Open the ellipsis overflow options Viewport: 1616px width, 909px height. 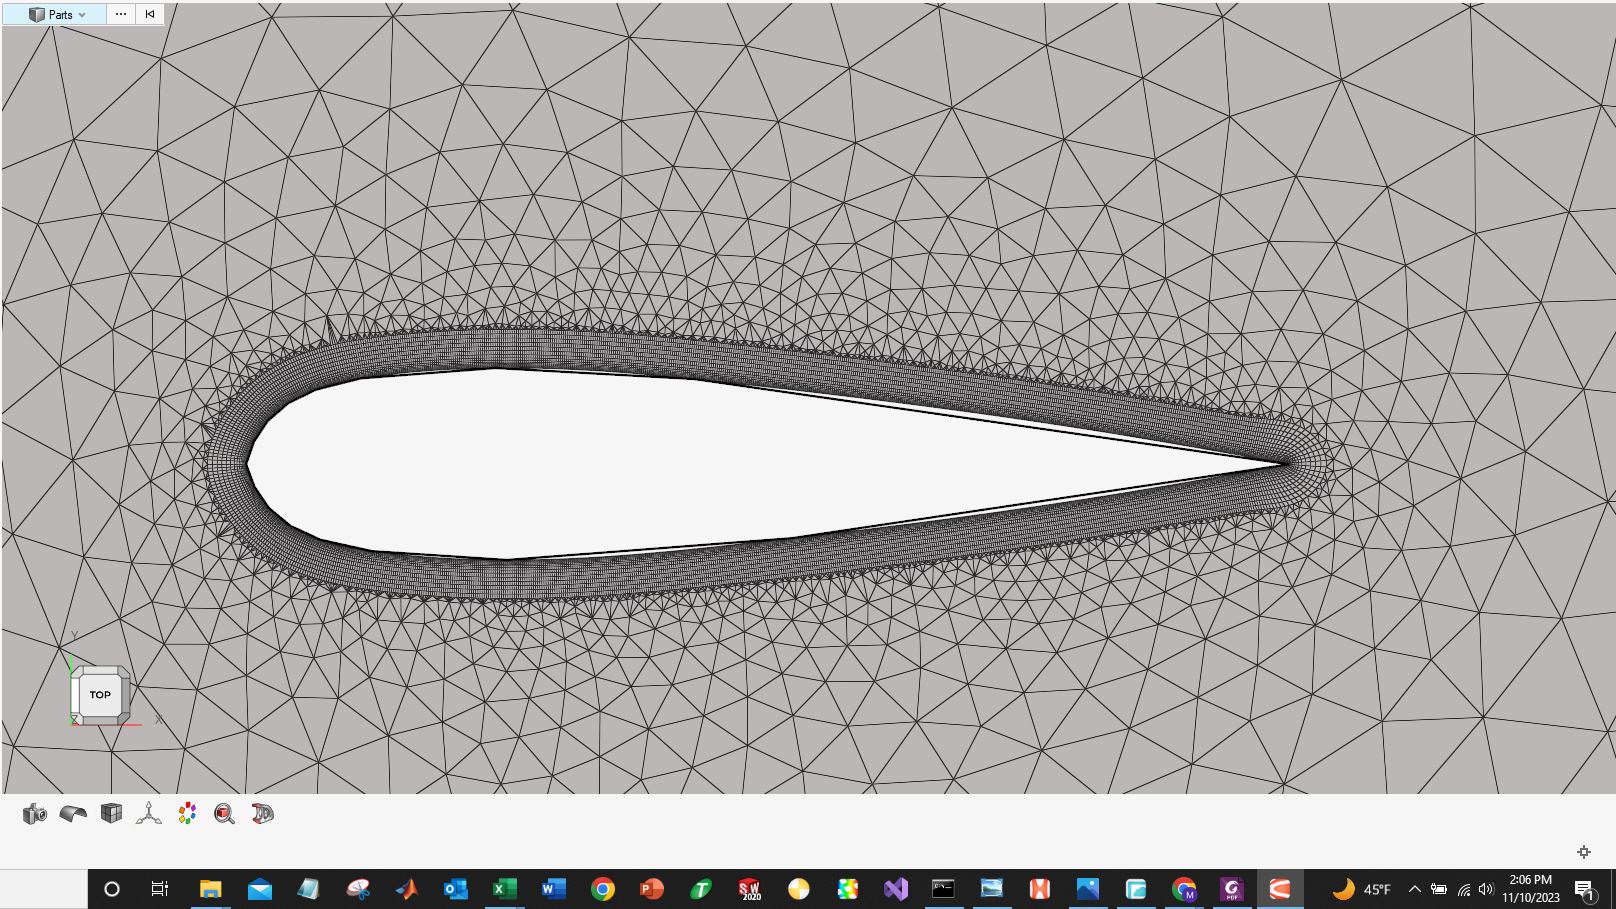[120, 14]
